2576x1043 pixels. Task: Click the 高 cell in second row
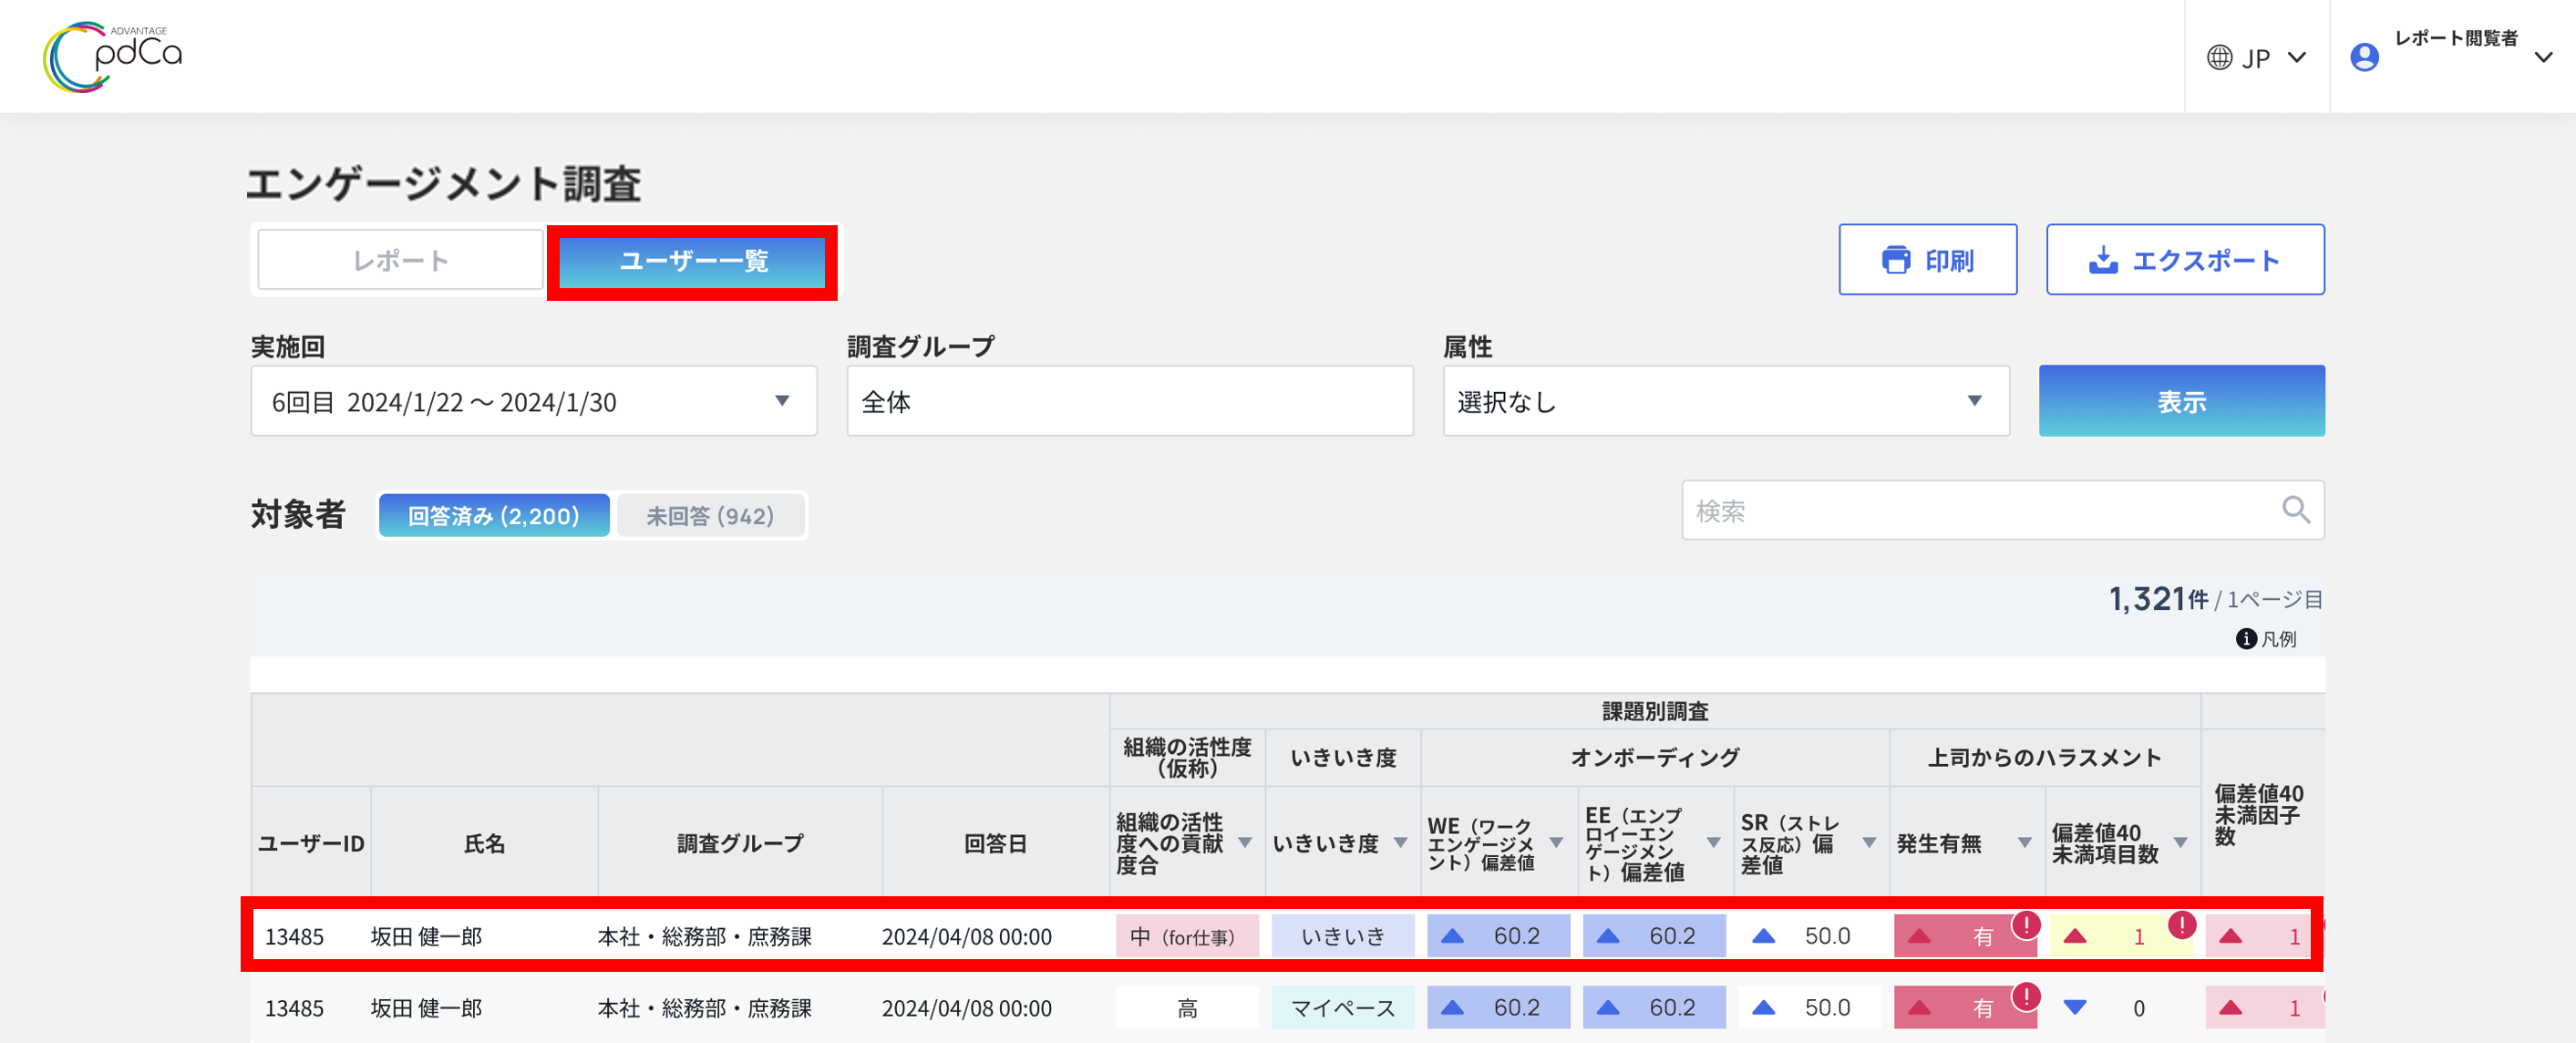point(1187,1007)
